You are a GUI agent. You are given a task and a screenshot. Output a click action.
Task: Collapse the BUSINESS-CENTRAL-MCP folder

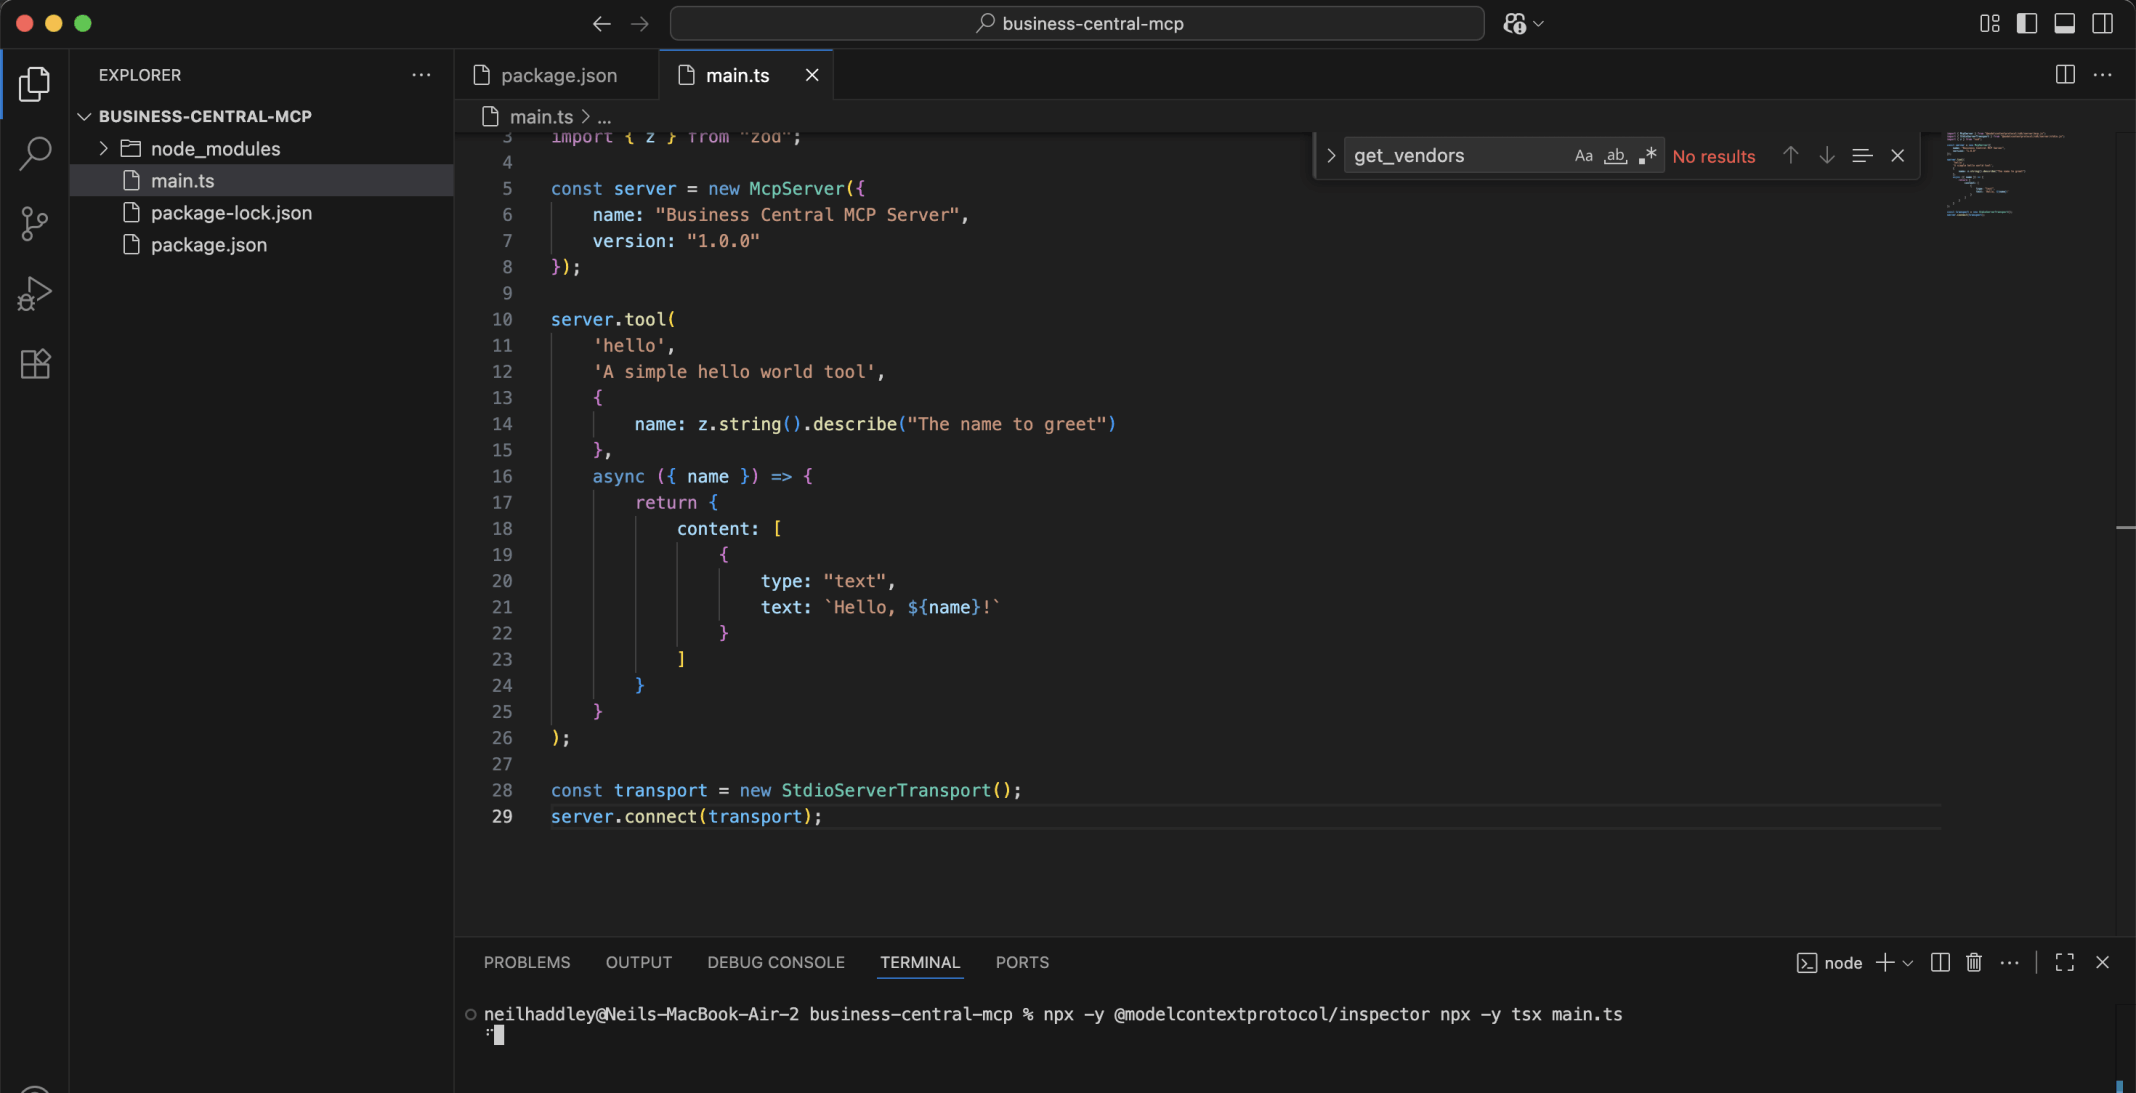pyautogui.click(x=85, y=116)
